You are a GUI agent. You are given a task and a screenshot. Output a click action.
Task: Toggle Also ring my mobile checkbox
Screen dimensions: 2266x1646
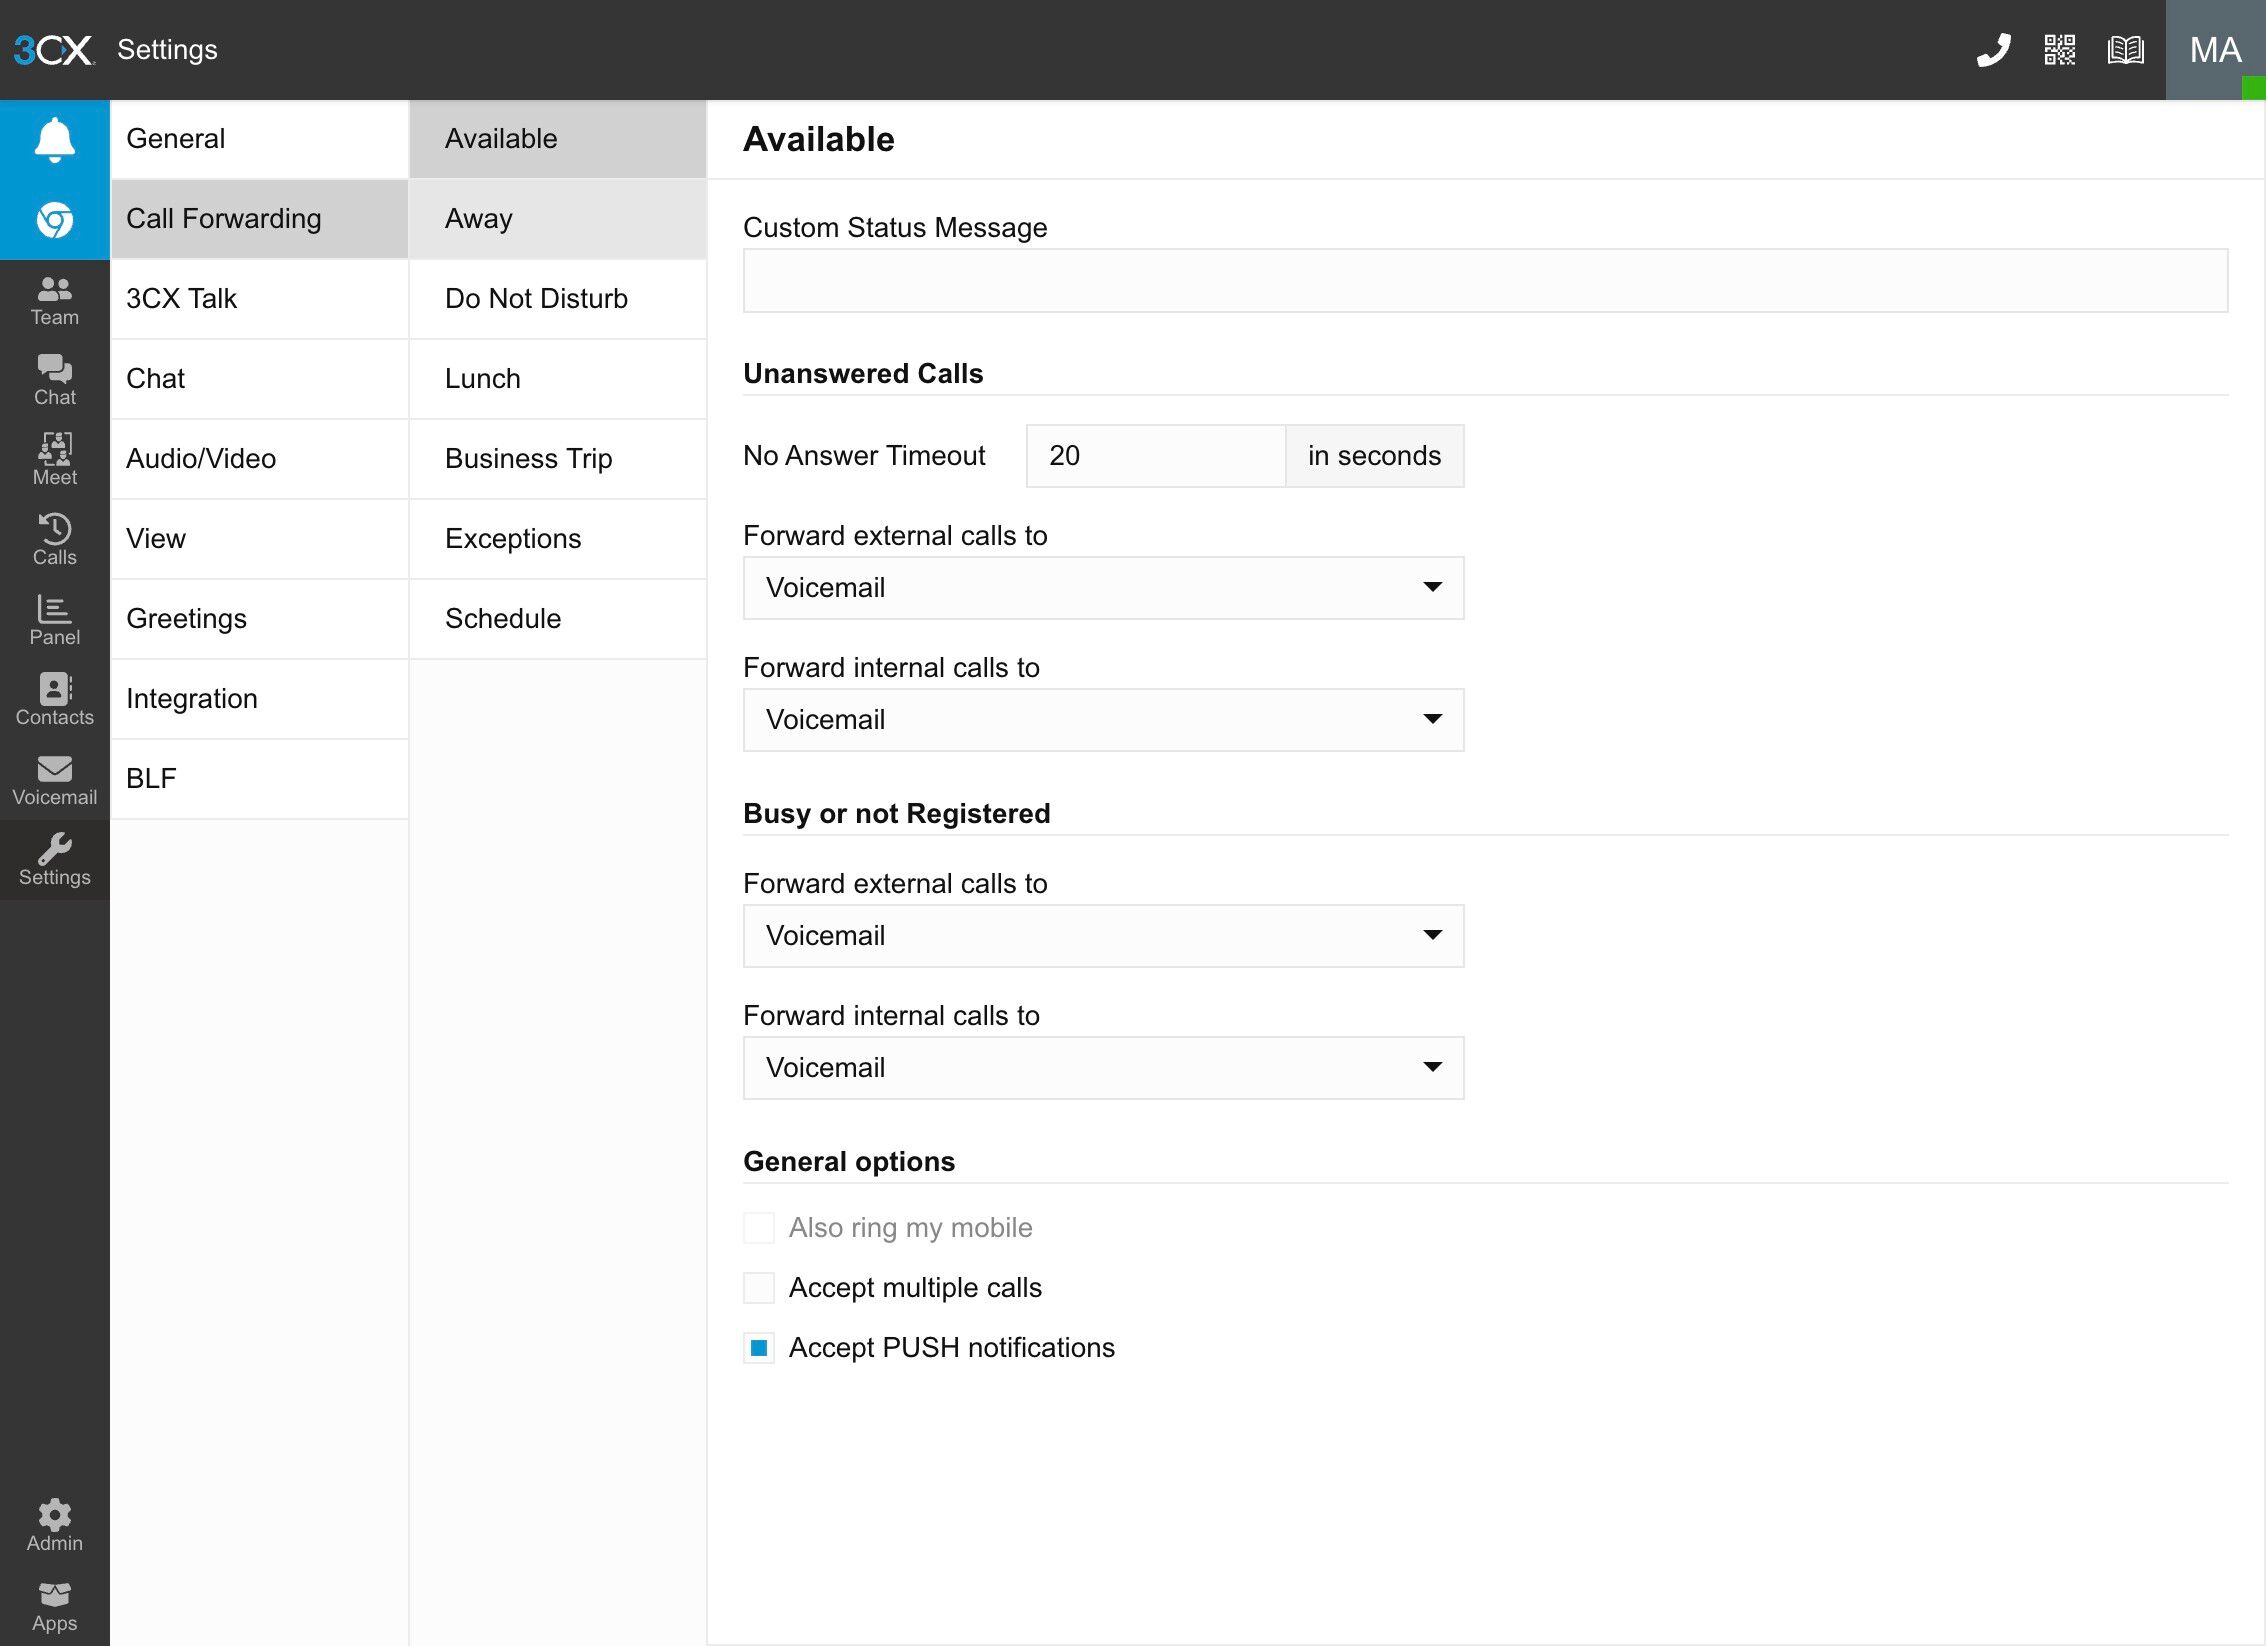pyautogui.click(x=759, y=1228)
